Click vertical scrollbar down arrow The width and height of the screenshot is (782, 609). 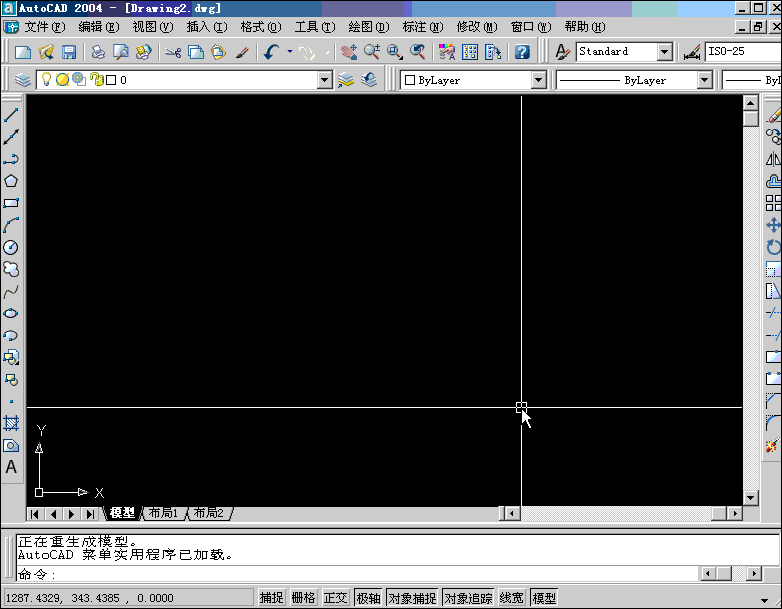(x=751, y=497)
